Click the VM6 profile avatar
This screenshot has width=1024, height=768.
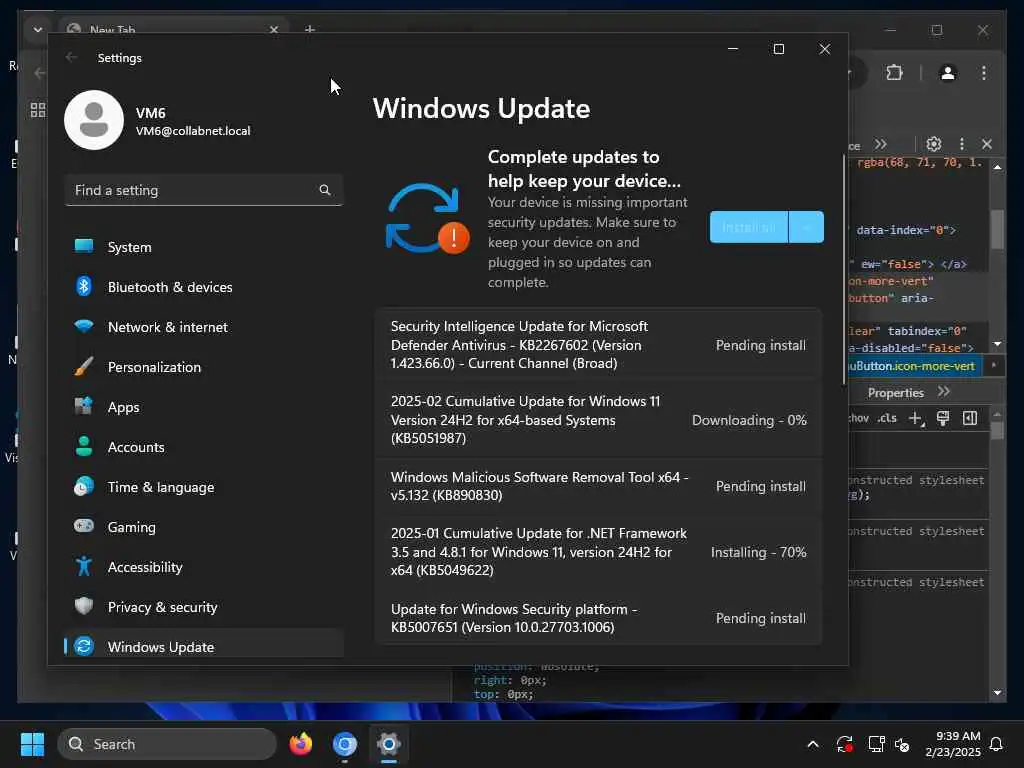94,120
